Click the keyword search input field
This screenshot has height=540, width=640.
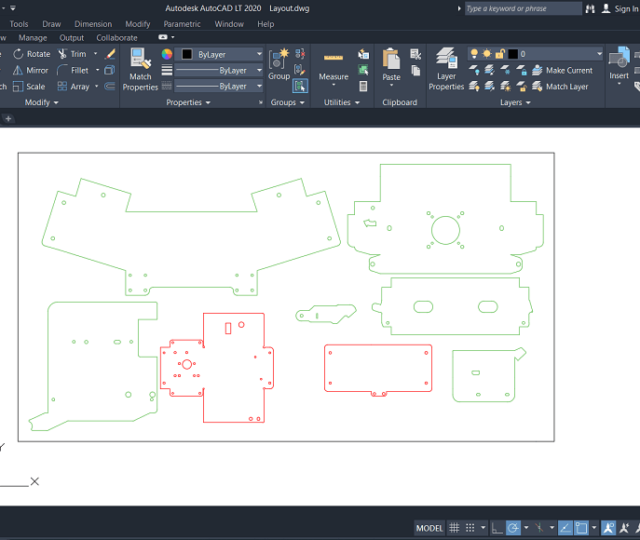click(521, 8)
